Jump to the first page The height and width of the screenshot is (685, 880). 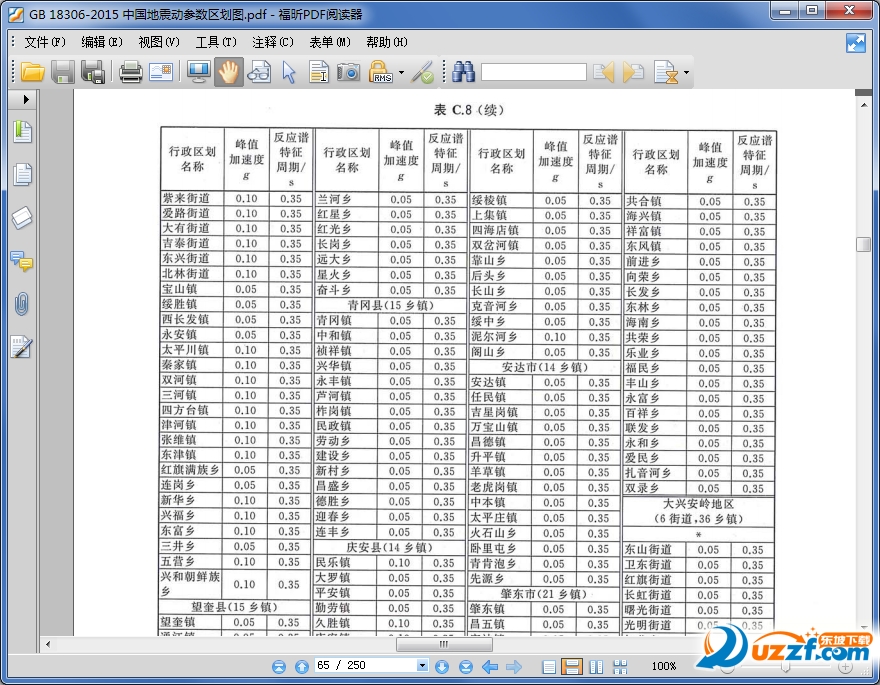pyautogui.click(x=279, y=666)
